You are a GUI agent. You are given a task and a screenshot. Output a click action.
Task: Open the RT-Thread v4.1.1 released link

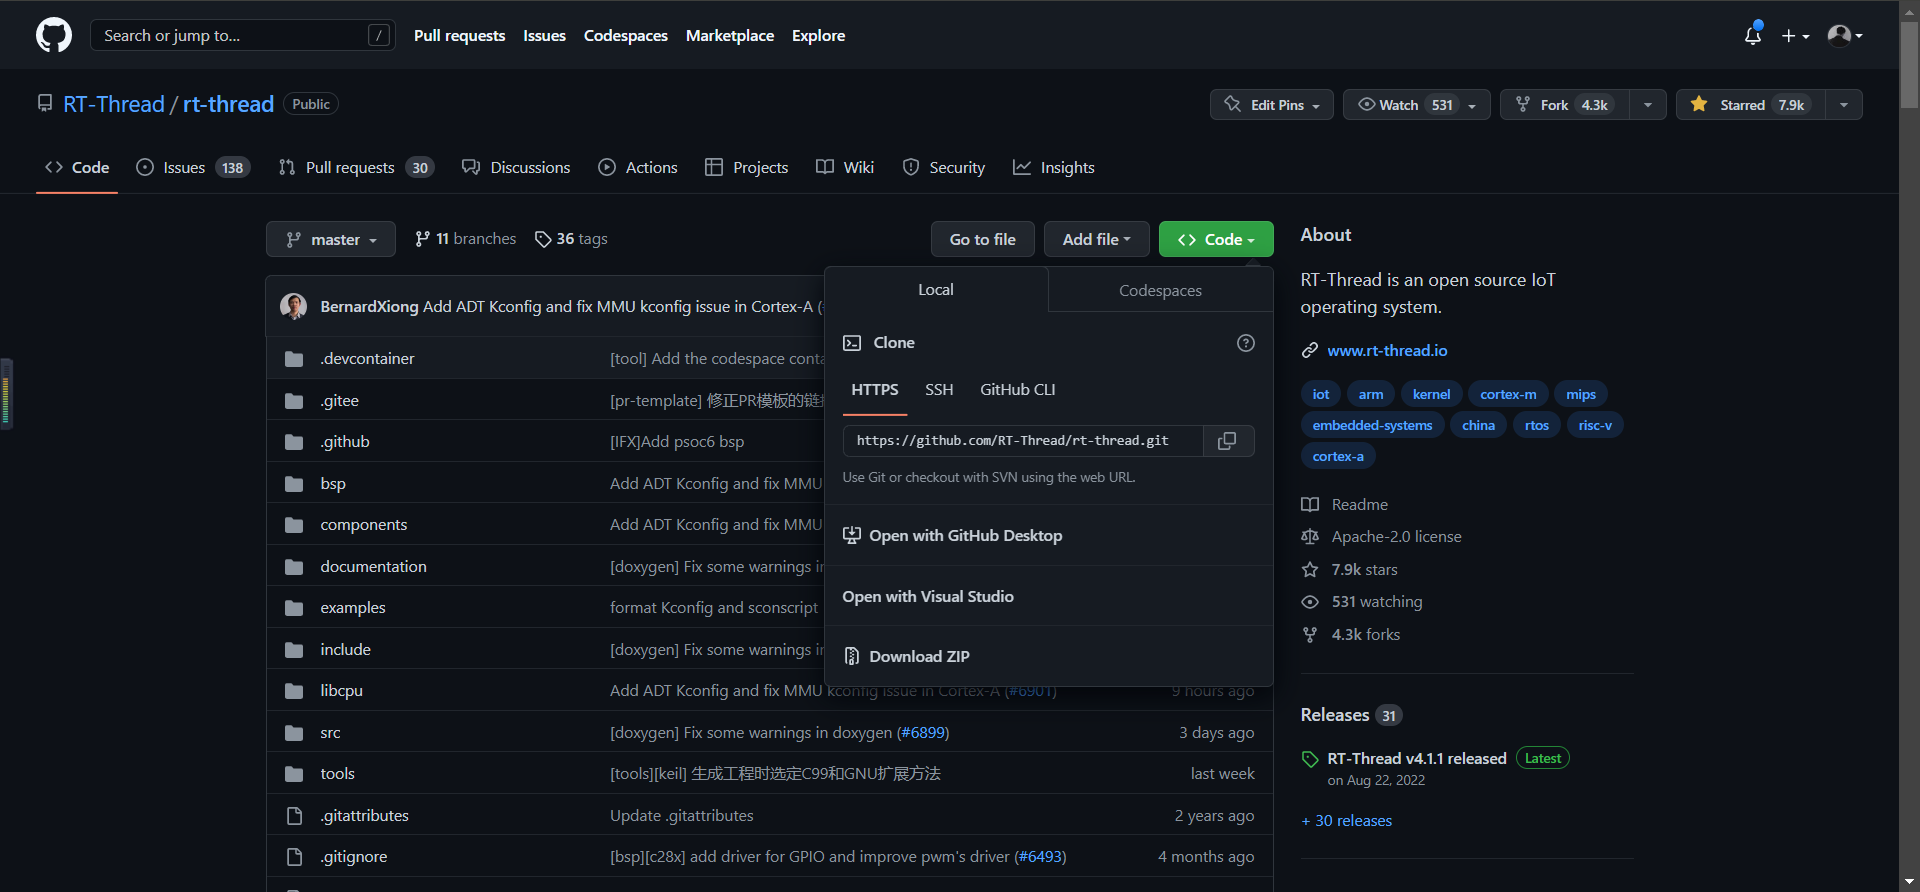pyautogui.click(x=1417, y=759)
